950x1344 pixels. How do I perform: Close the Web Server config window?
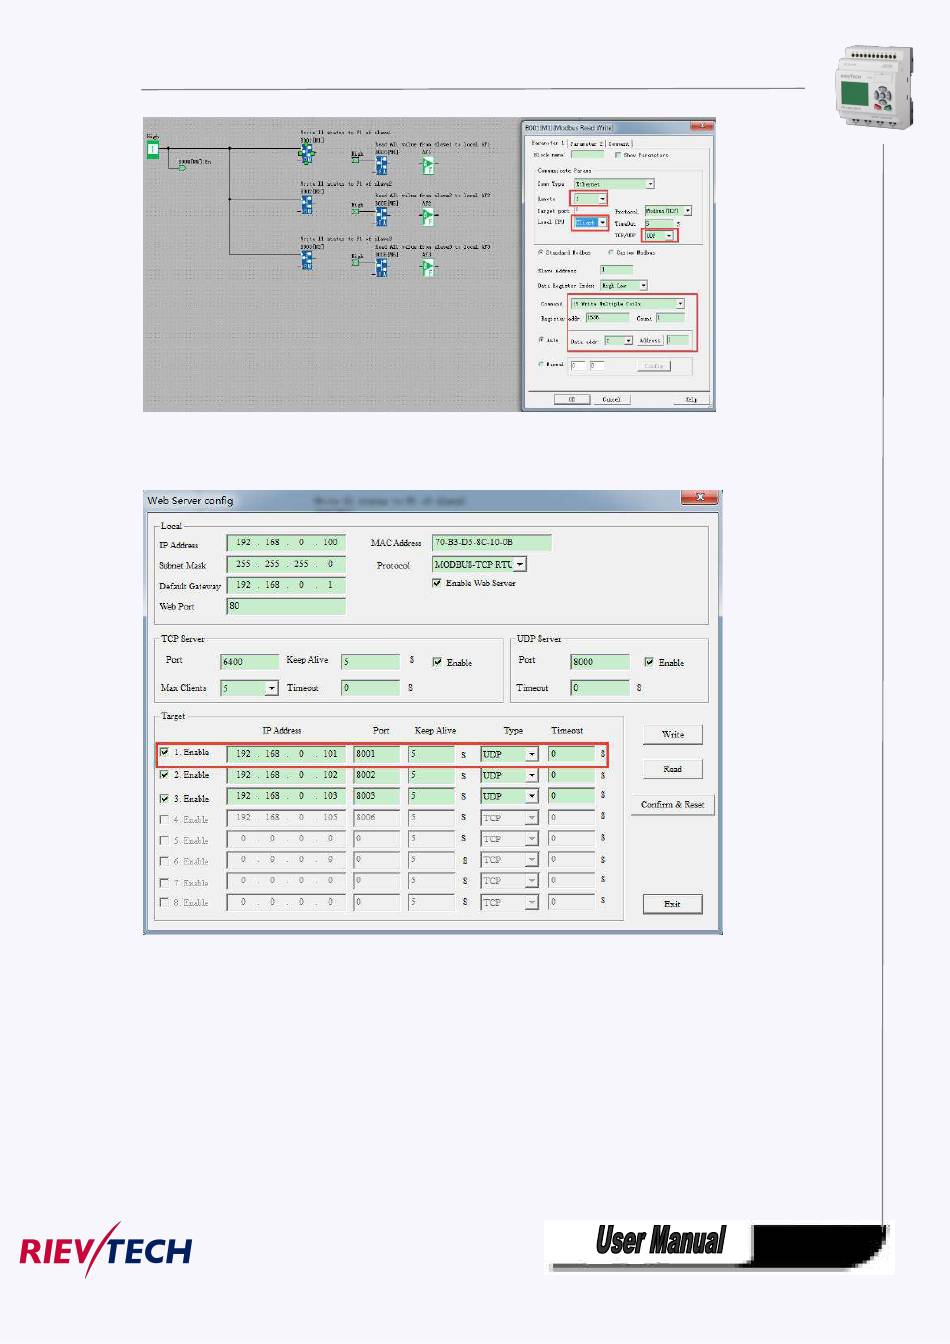point(700,497)
